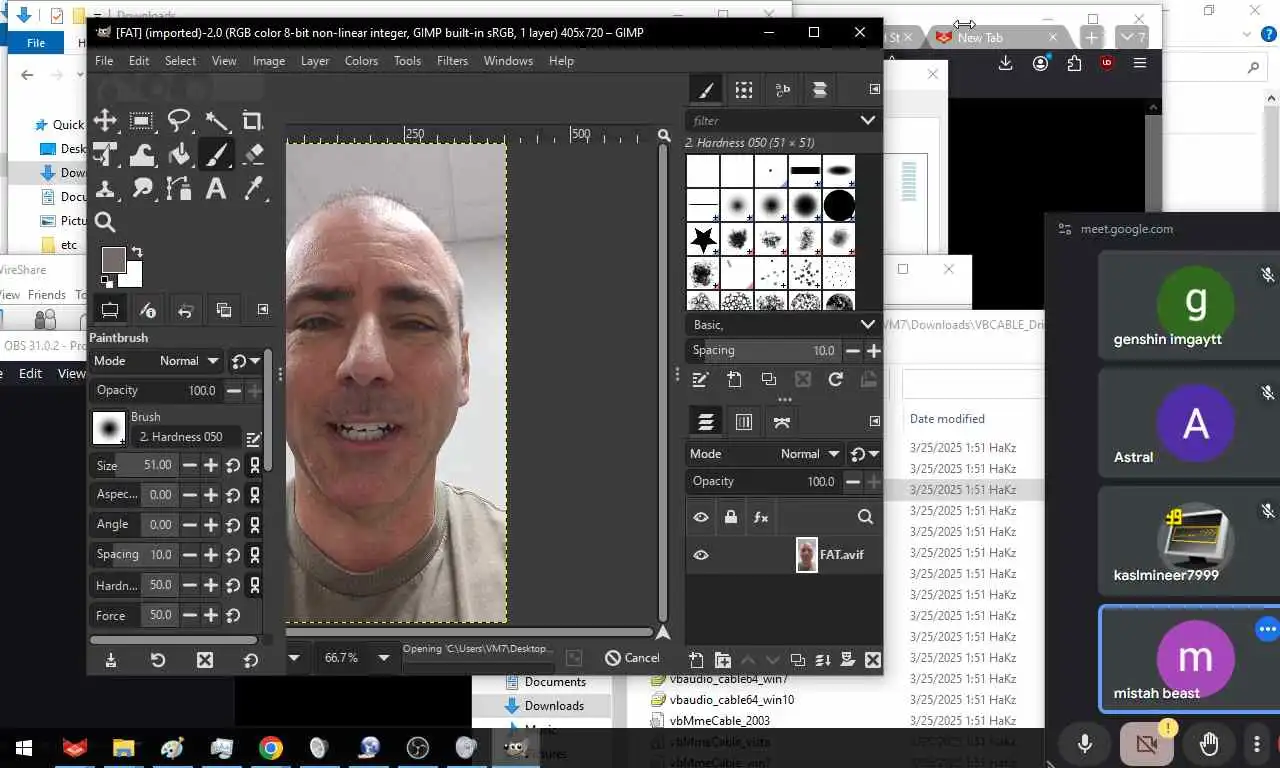
Task: Open Filters menu in GIMP
Action: click(x=452, y=61)
